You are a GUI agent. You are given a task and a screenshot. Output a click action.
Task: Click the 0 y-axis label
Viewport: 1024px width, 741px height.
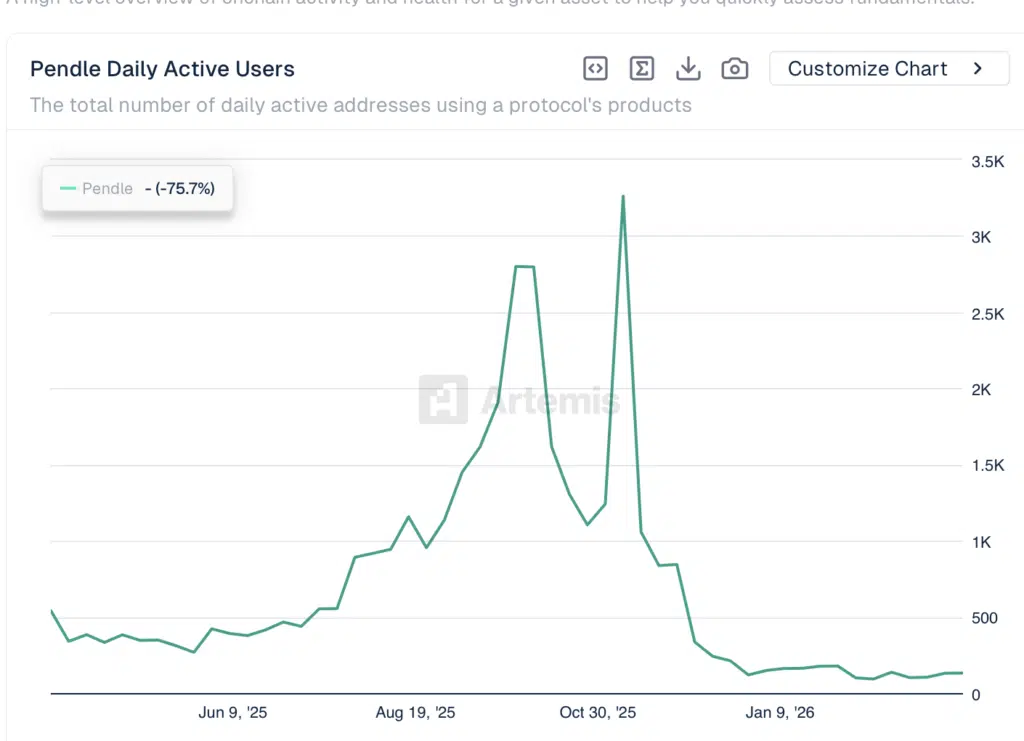976,695
